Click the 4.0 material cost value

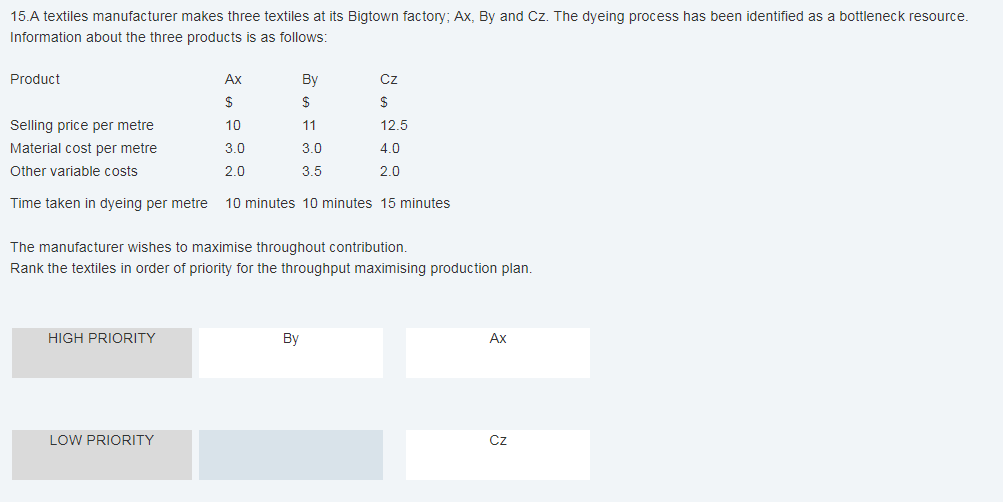(x=390, y=148)
